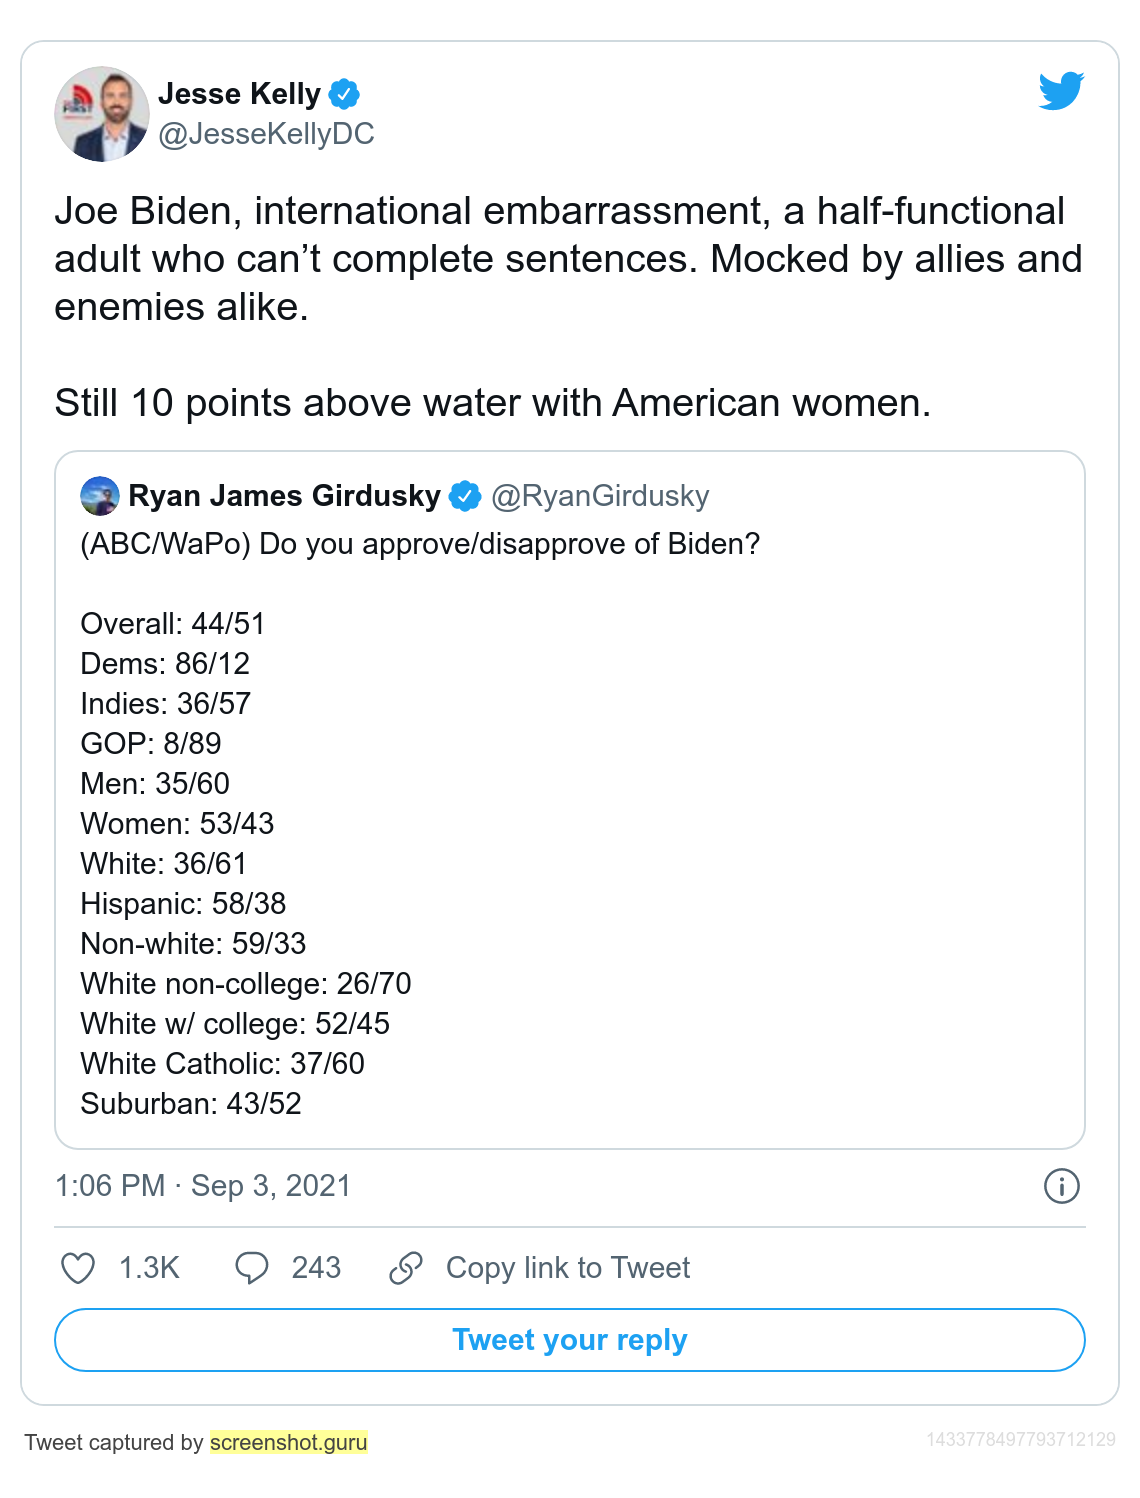Click Ryan James Girdusky's verified badge

point(465,496)
